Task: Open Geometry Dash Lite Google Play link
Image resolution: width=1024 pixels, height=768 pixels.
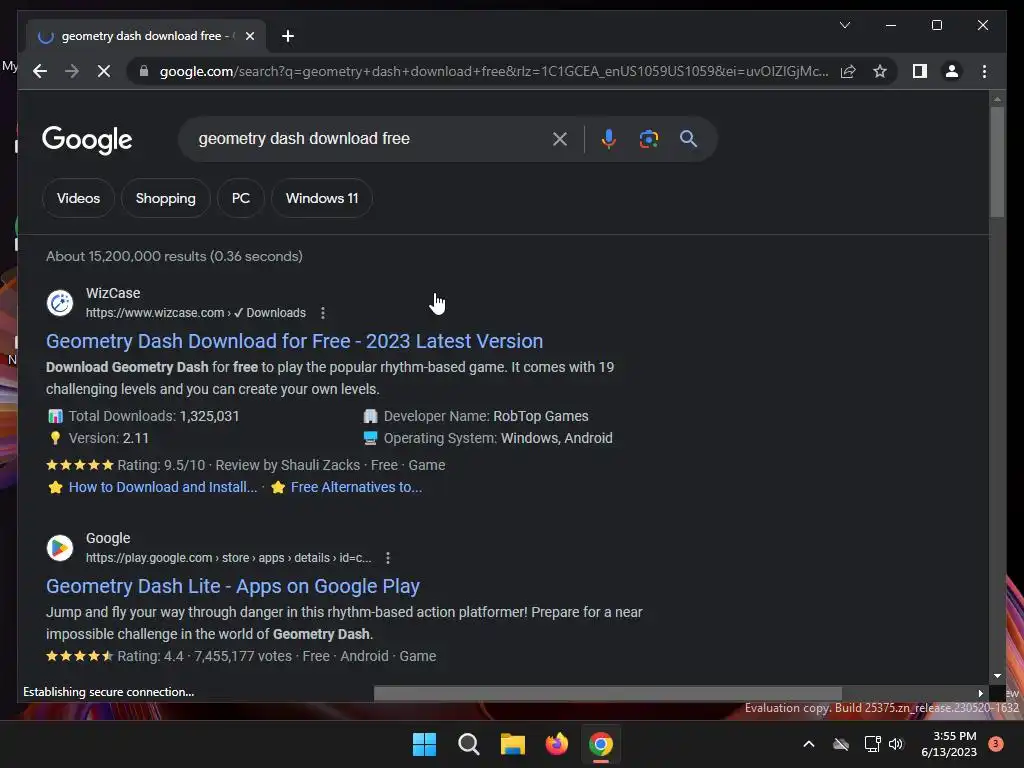Action: tap(232, 586)
